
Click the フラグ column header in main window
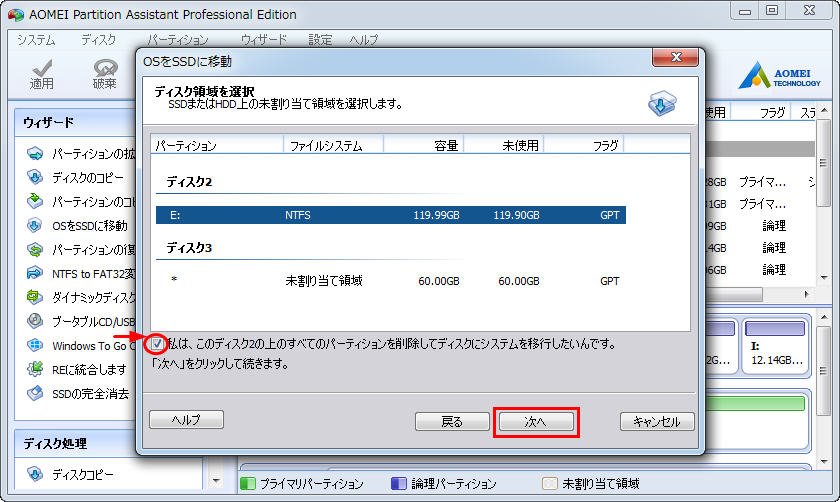[x=761, y=113]
